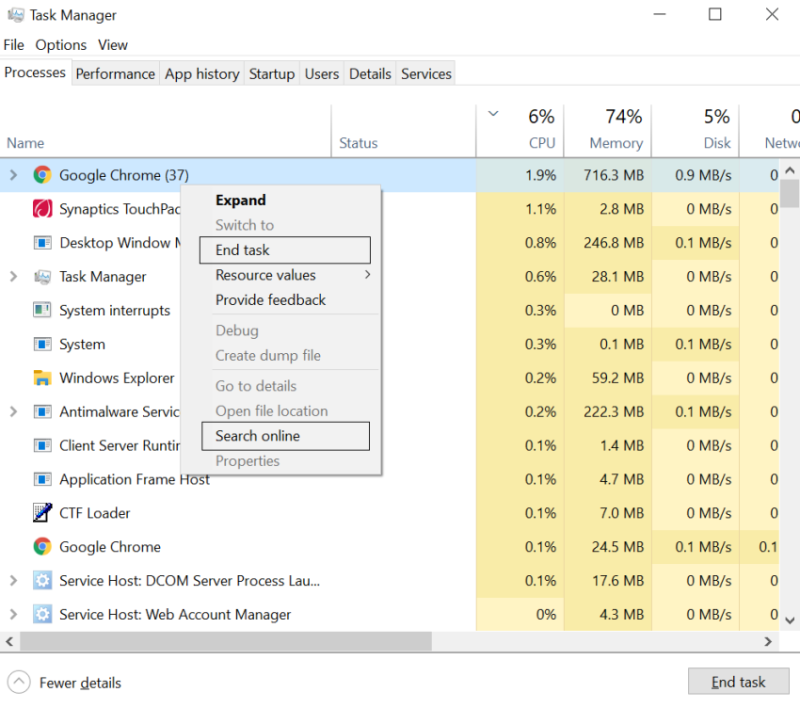This screenshot has height=708, width=800.
Task: Click the Google Chrome (37) process icon
Action: pos(42,175)
